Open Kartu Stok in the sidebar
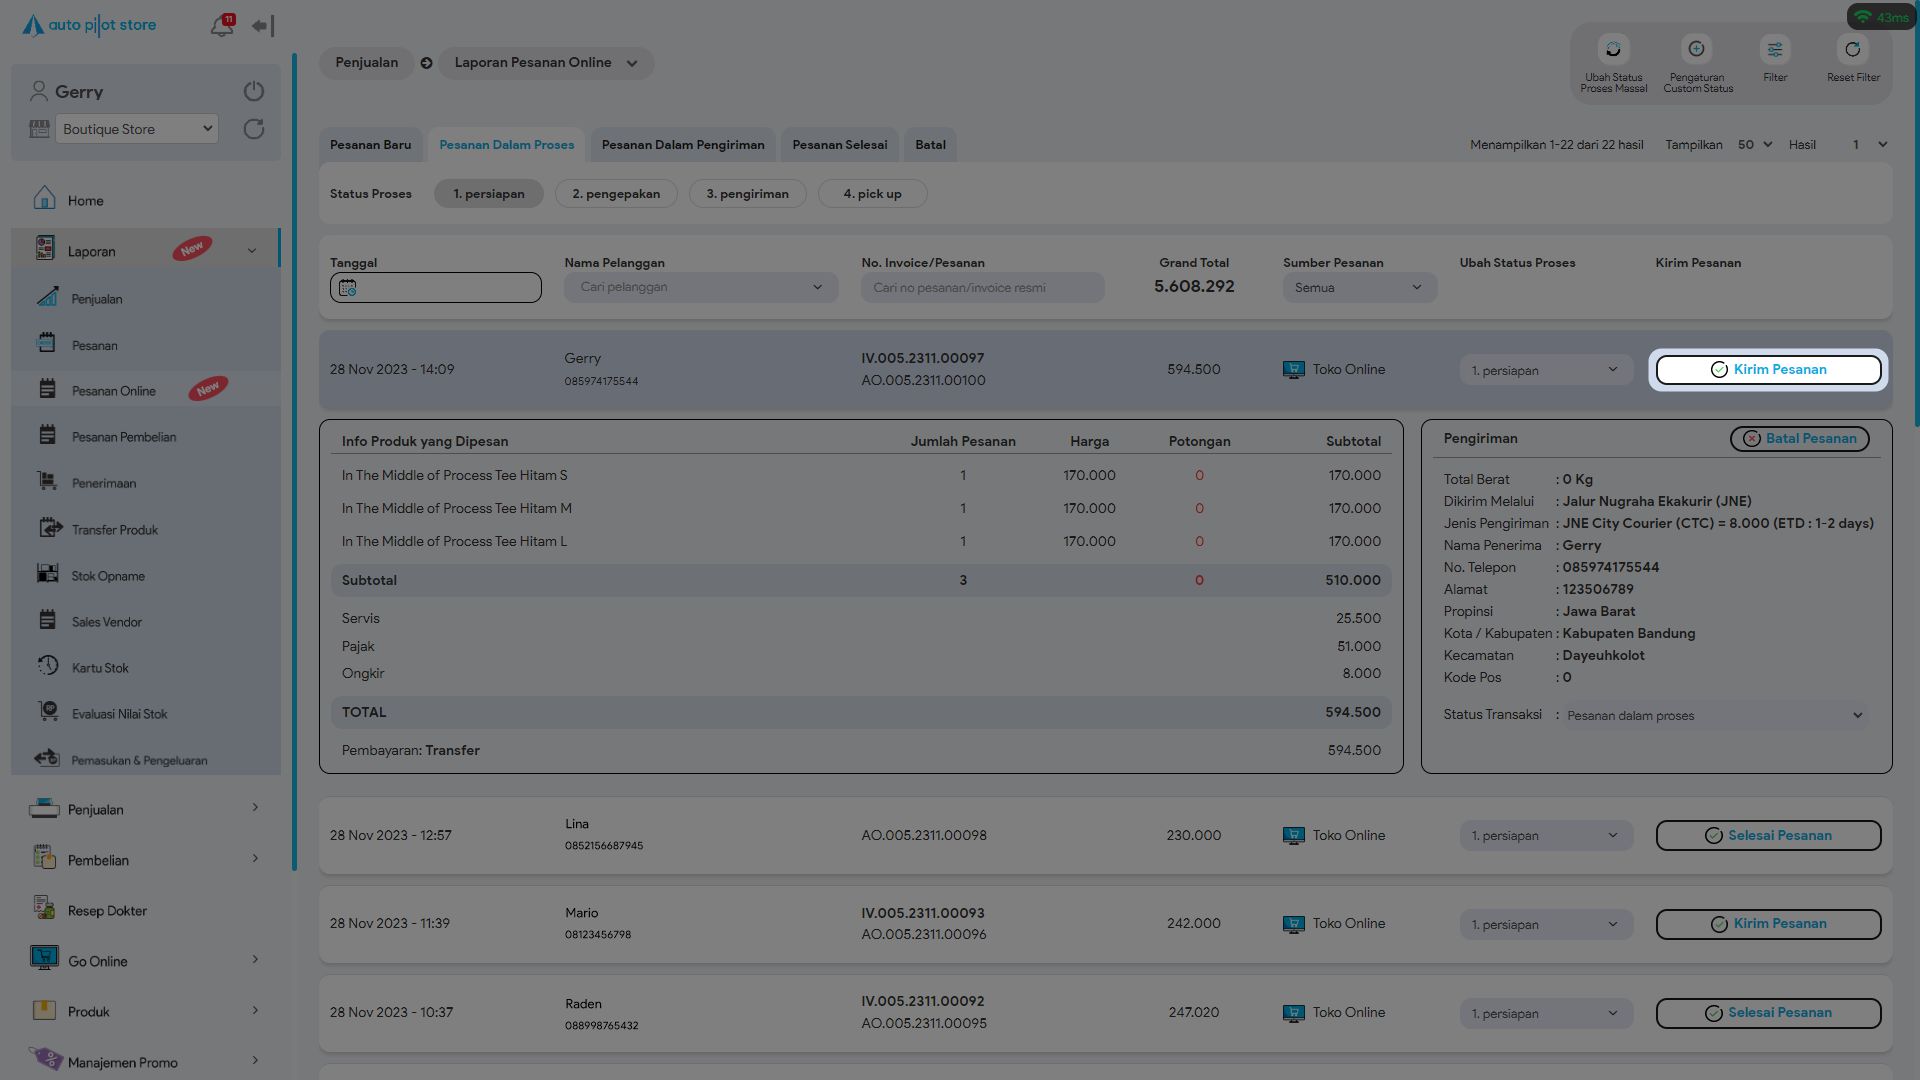The width and height of the screenshot is (1920, 1080). click(100, 668)
